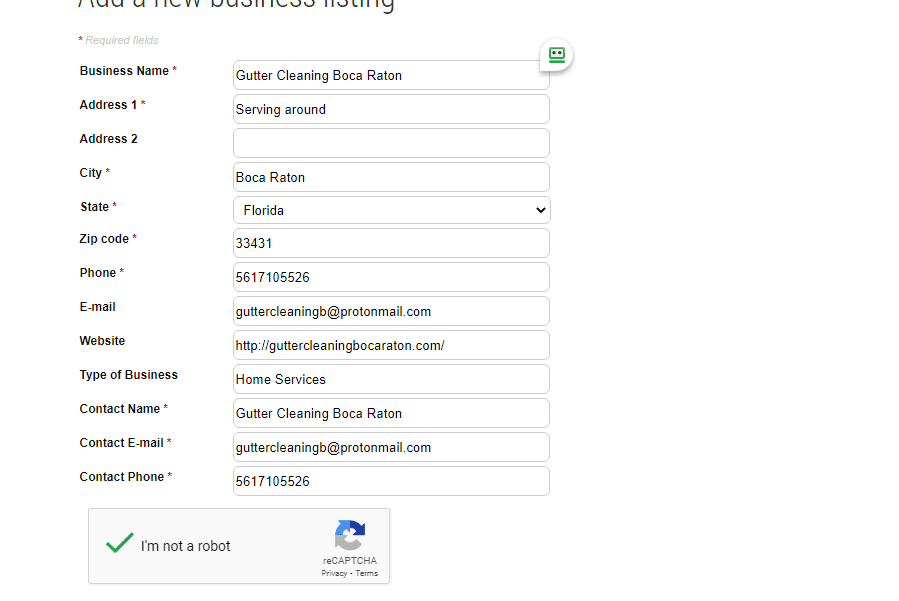899x601 pixels.
Task: Focus the Contact E-mail field
Action: click(391, 447)
